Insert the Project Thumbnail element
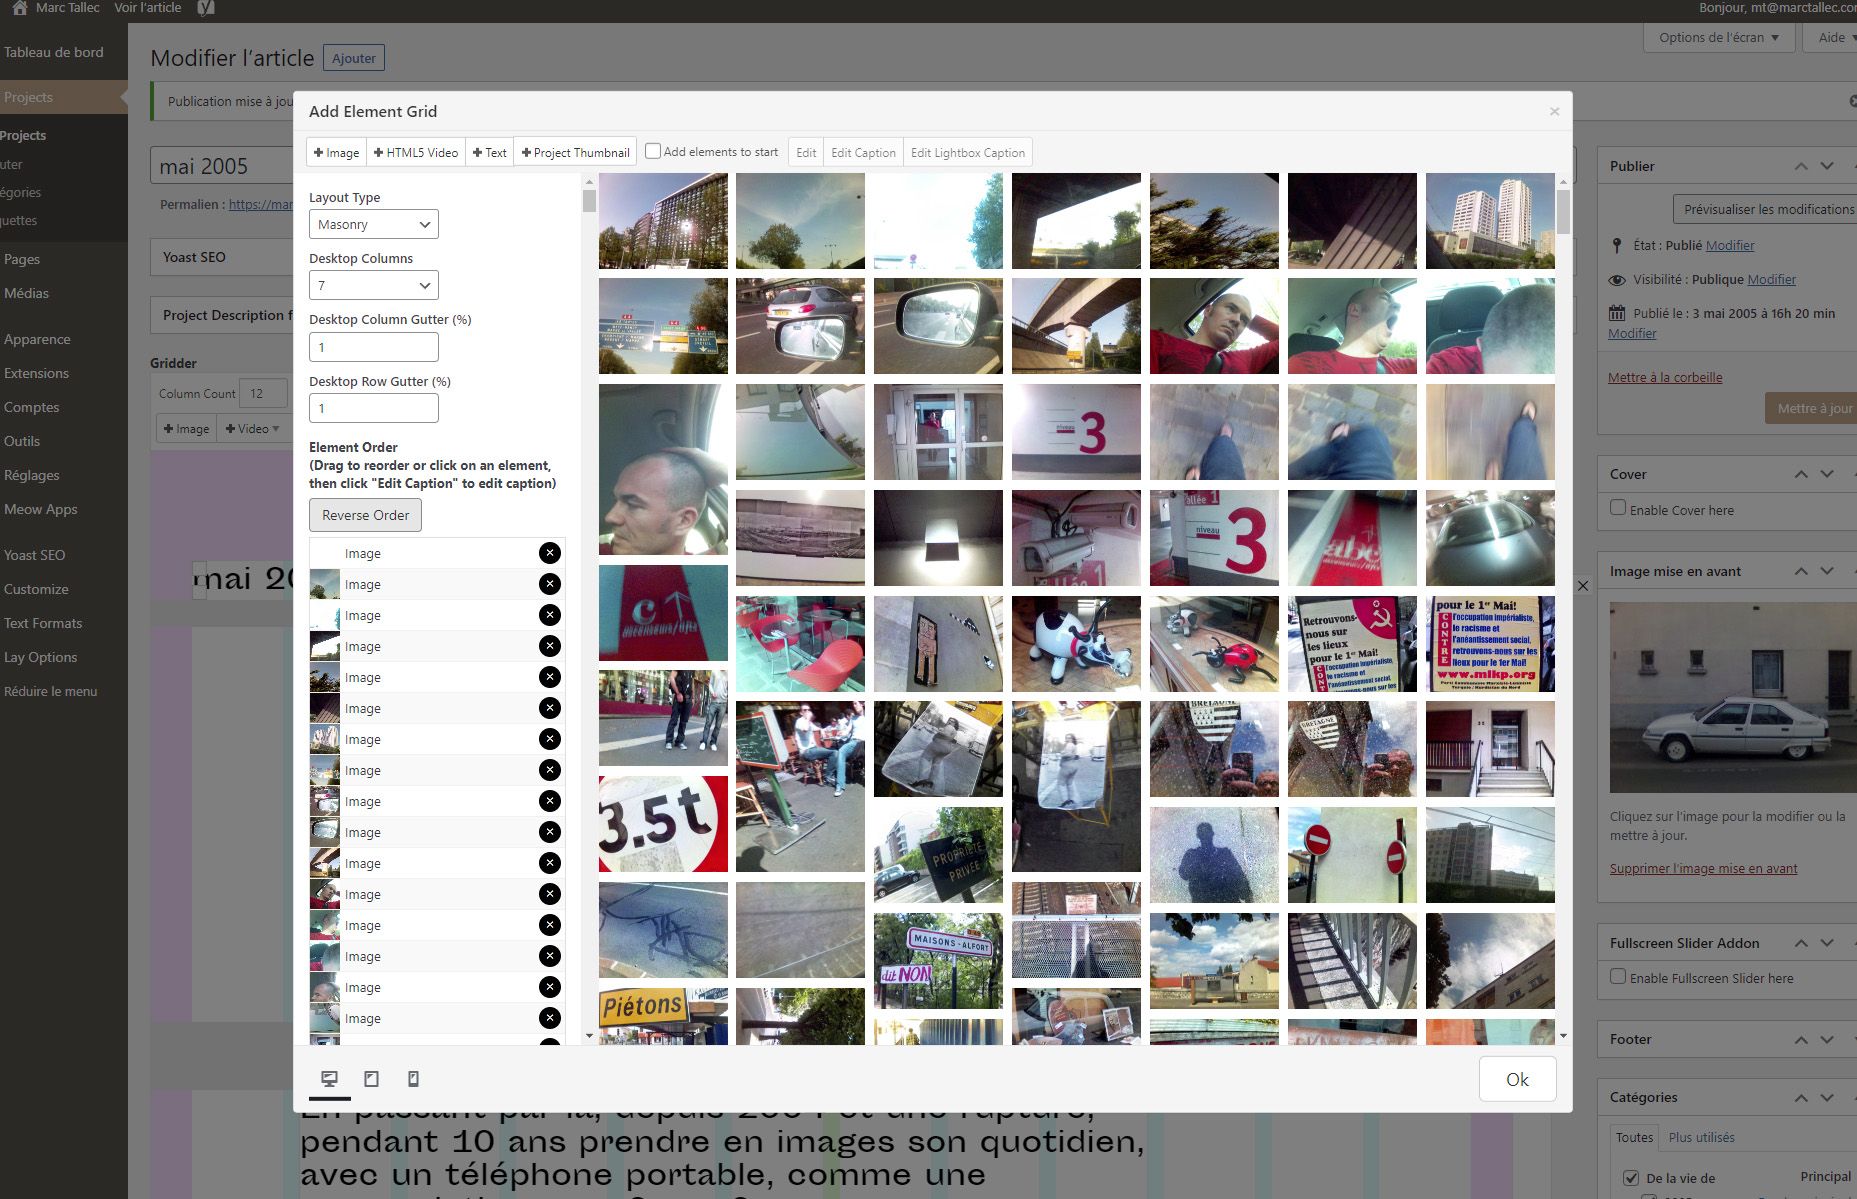 575,152
